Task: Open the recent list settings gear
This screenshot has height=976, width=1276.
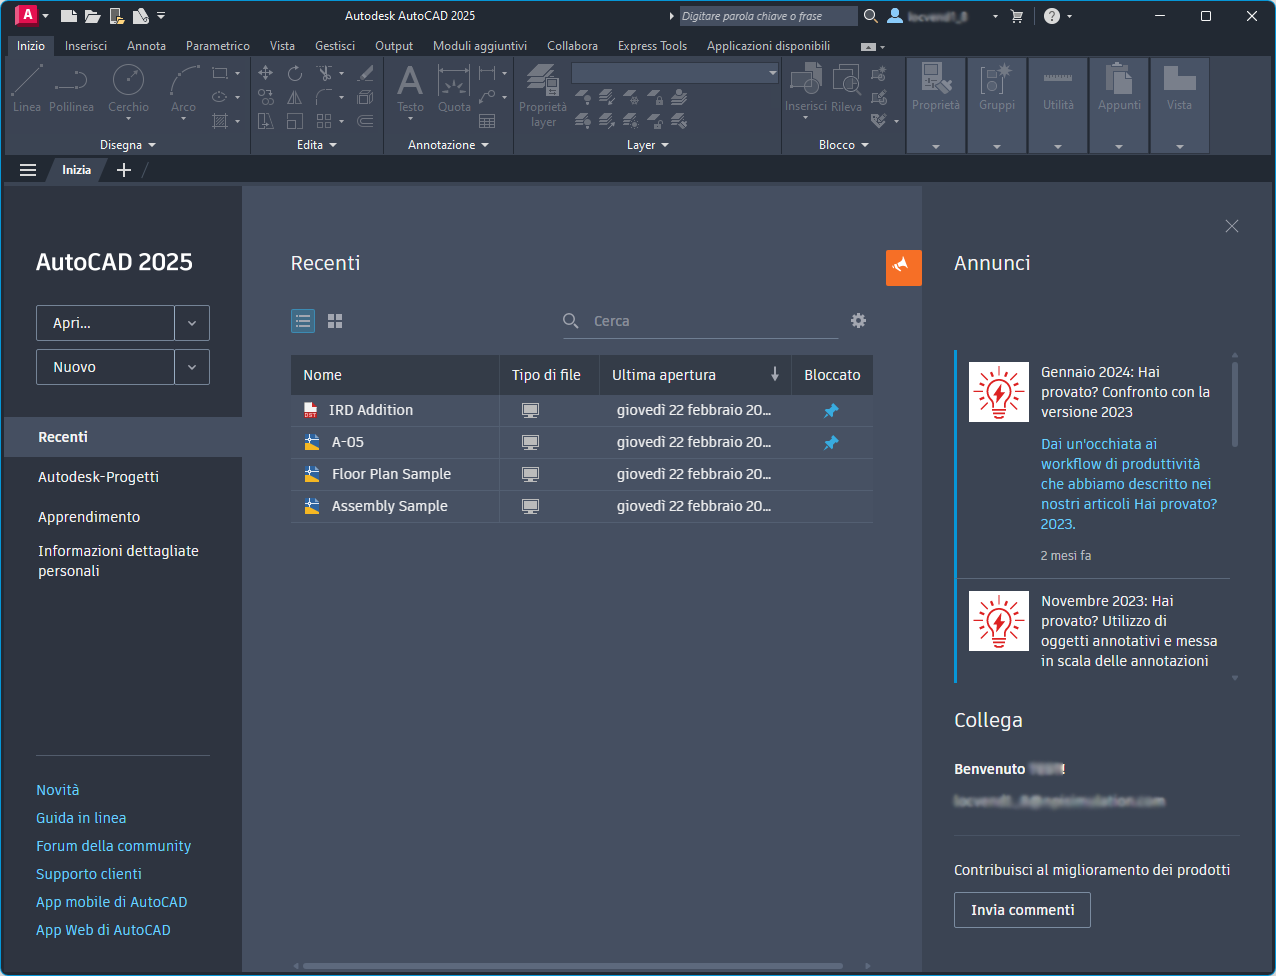Action: (858, 320)
